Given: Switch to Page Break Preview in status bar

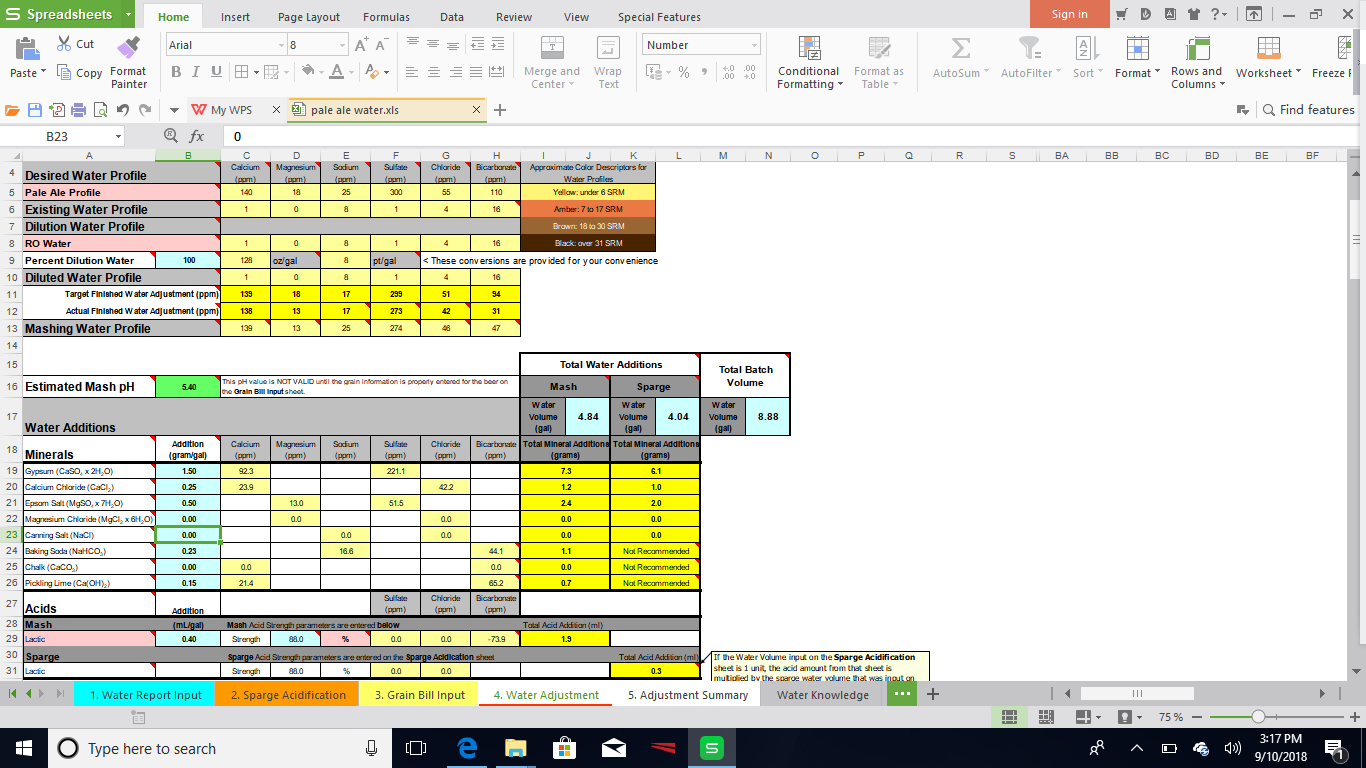Looking at the screenshot, I should point(1047,717).
